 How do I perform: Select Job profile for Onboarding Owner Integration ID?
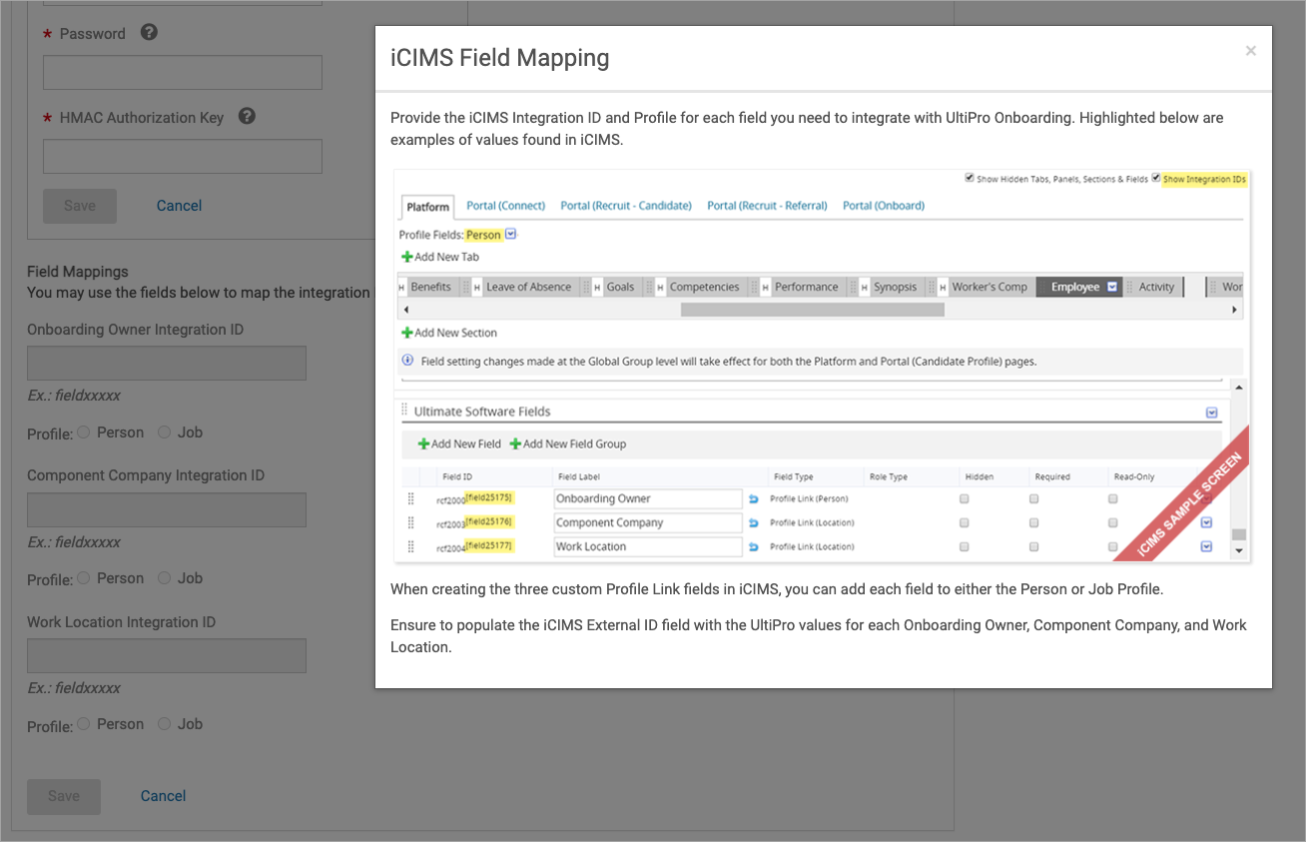[164, 432]
